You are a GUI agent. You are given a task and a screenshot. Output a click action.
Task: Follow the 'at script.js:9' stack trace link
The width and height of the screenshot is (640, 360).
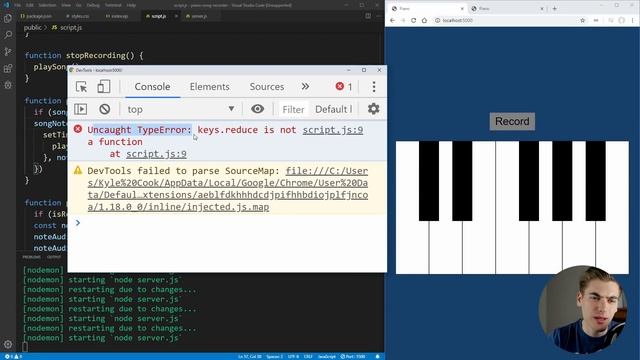156,154
